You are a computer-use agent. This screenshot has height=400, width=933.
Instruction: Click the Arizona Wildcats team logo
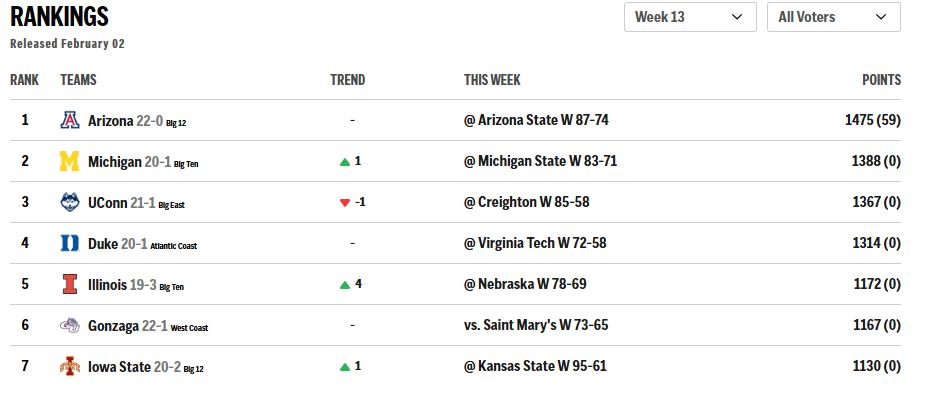(69, 120)
